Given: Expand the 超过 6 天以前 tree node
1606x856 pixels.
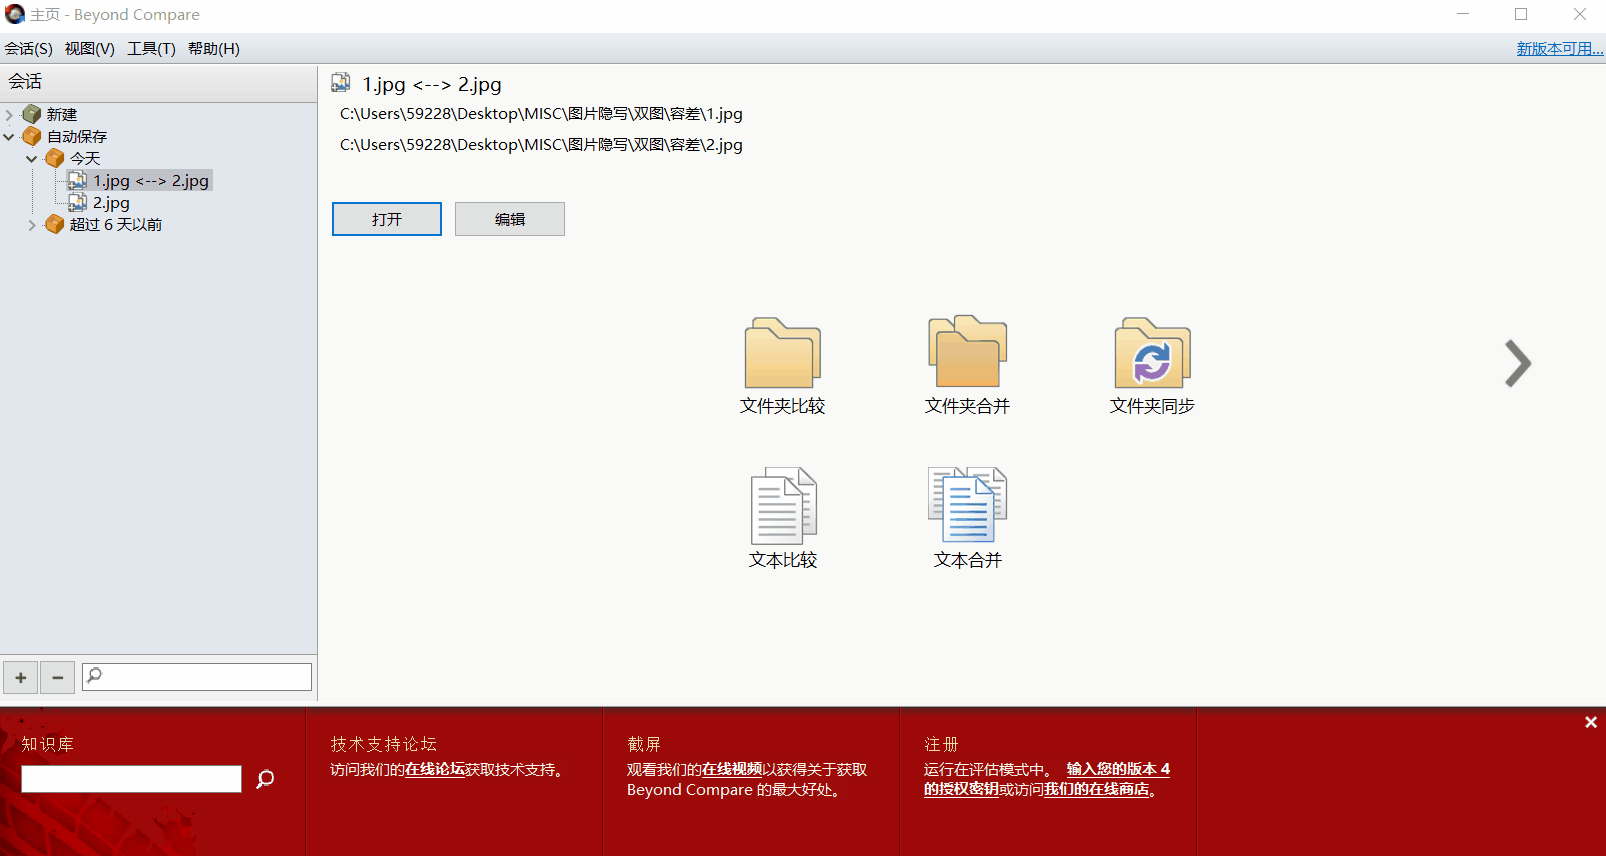Looking at the screenshot, I should click(32, 225).
